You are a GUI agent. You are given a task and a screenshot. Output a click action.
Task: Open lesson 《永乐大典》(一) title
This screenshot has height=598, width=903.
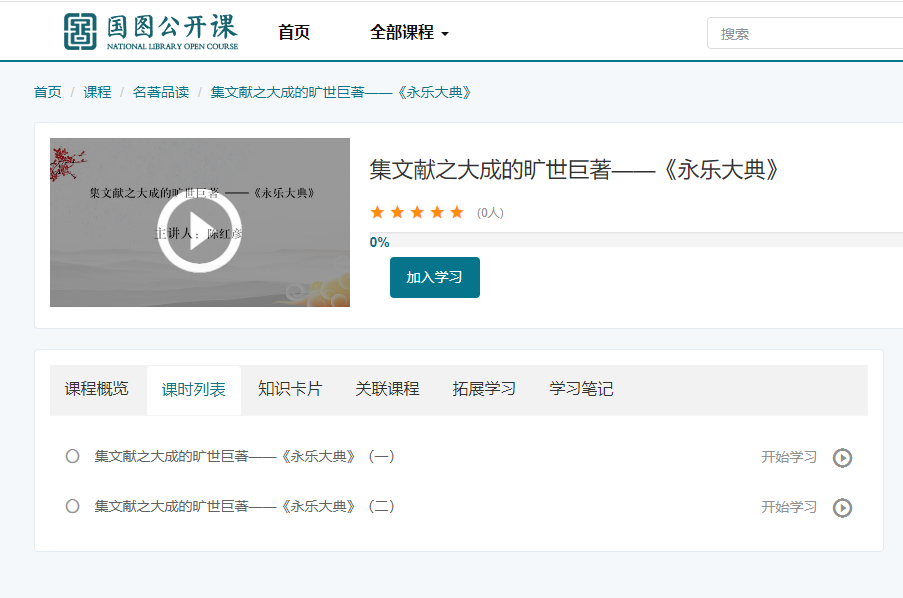[244, 456]
